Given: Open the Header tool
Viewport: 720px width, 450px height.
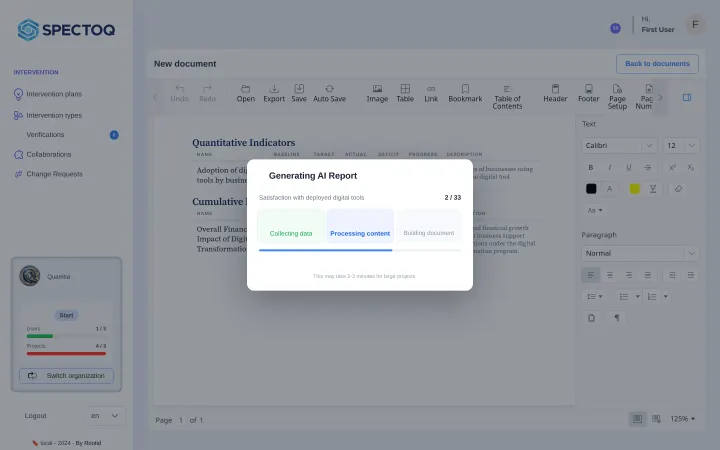Looking at the screenshot, I should [555, 93].
